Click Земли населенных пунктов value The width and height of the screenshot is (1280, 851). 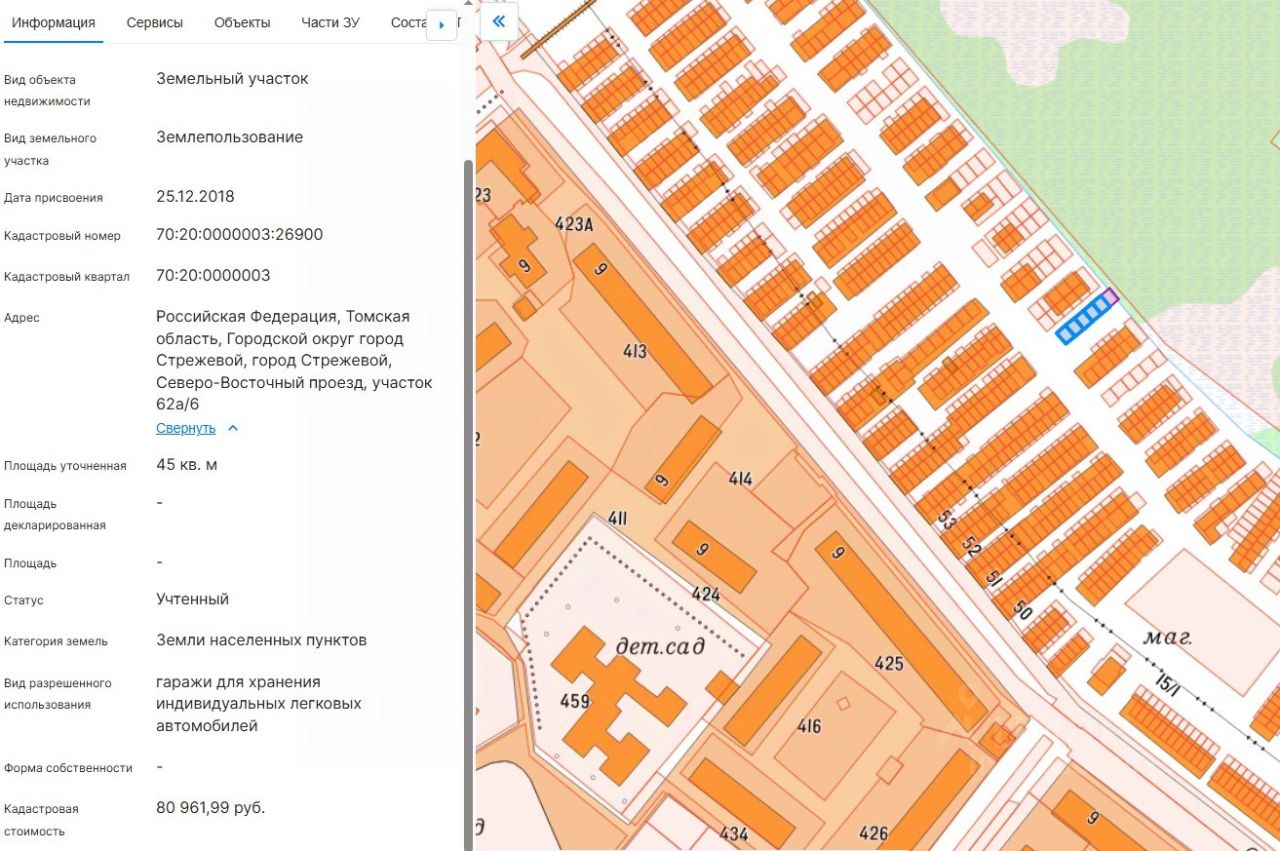261,639
